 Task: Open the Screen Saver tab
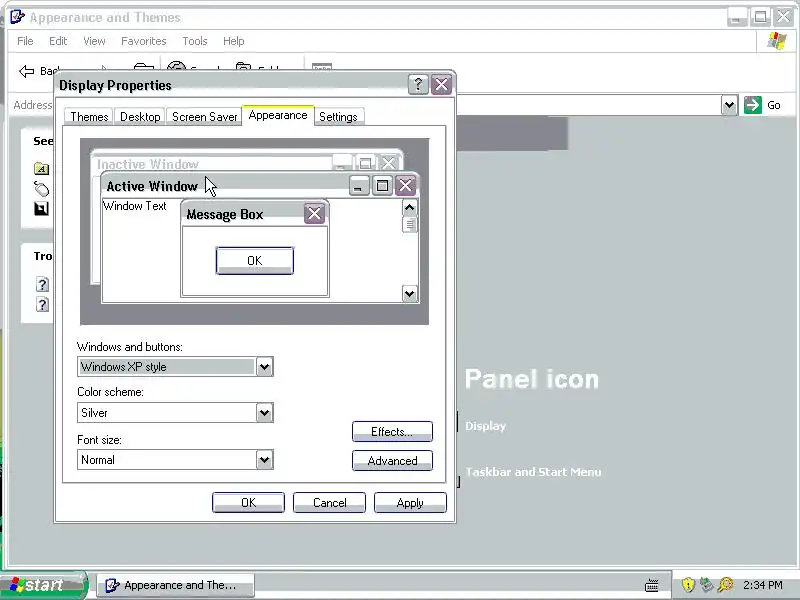click(204, 117)
